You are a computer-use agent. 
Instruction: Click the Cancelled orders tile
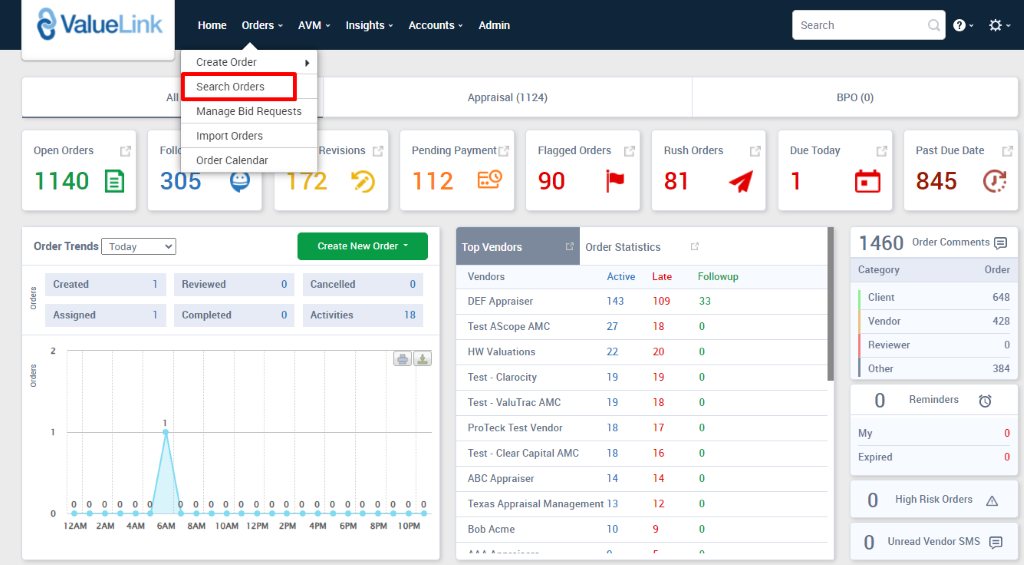pyautogui.click(x=363, y=284)
